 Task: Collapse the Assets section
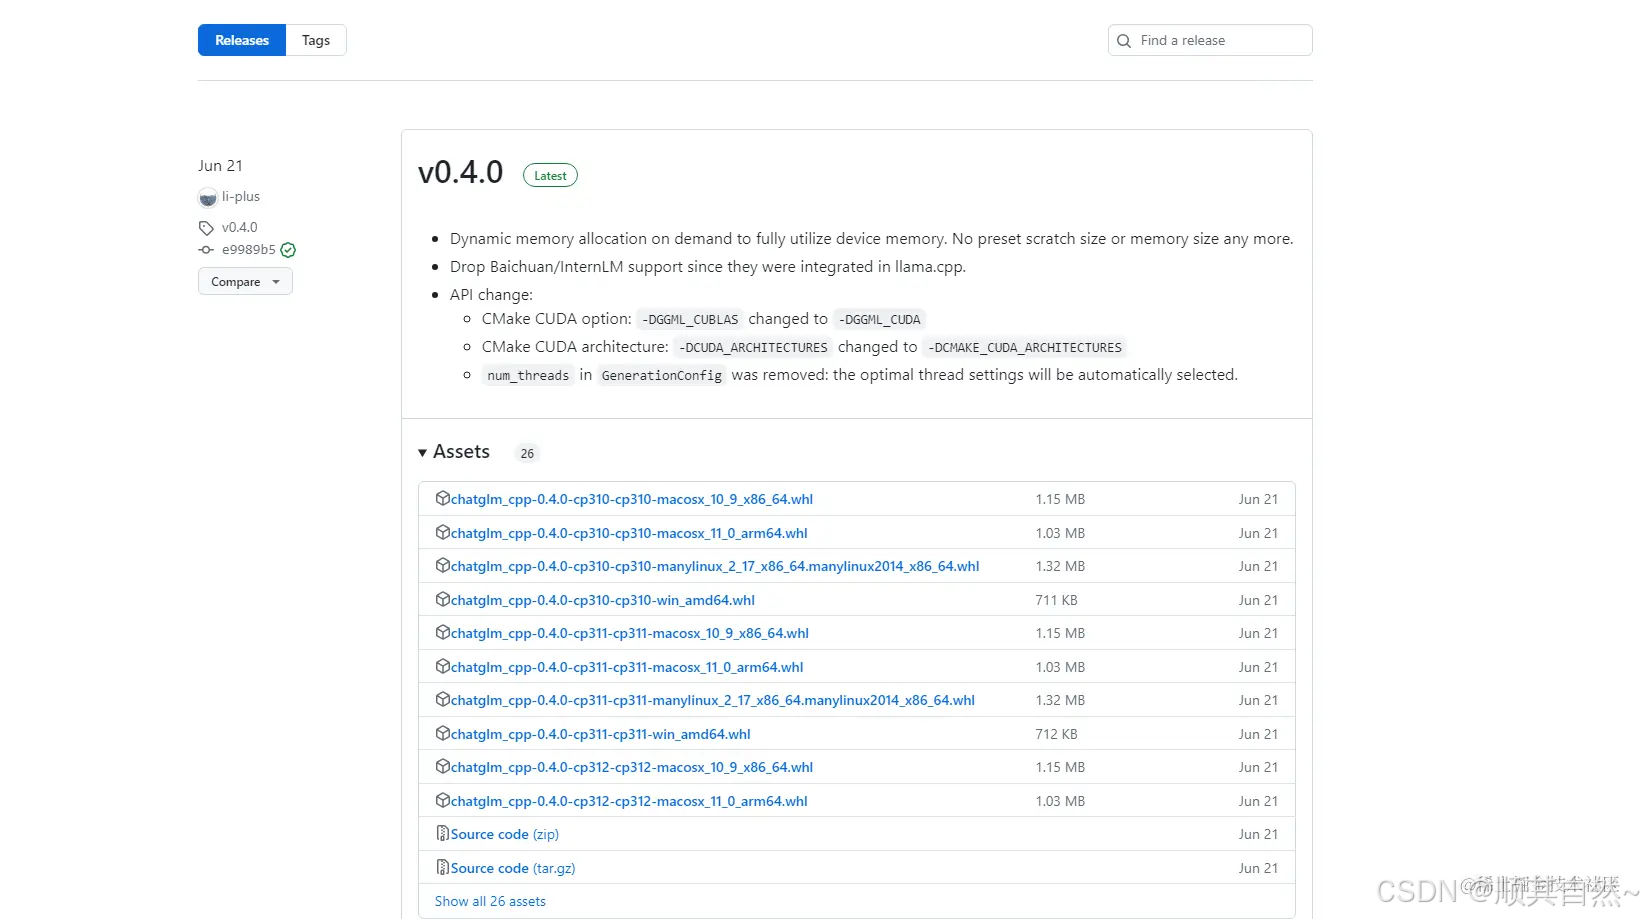(x=423, y=452)
